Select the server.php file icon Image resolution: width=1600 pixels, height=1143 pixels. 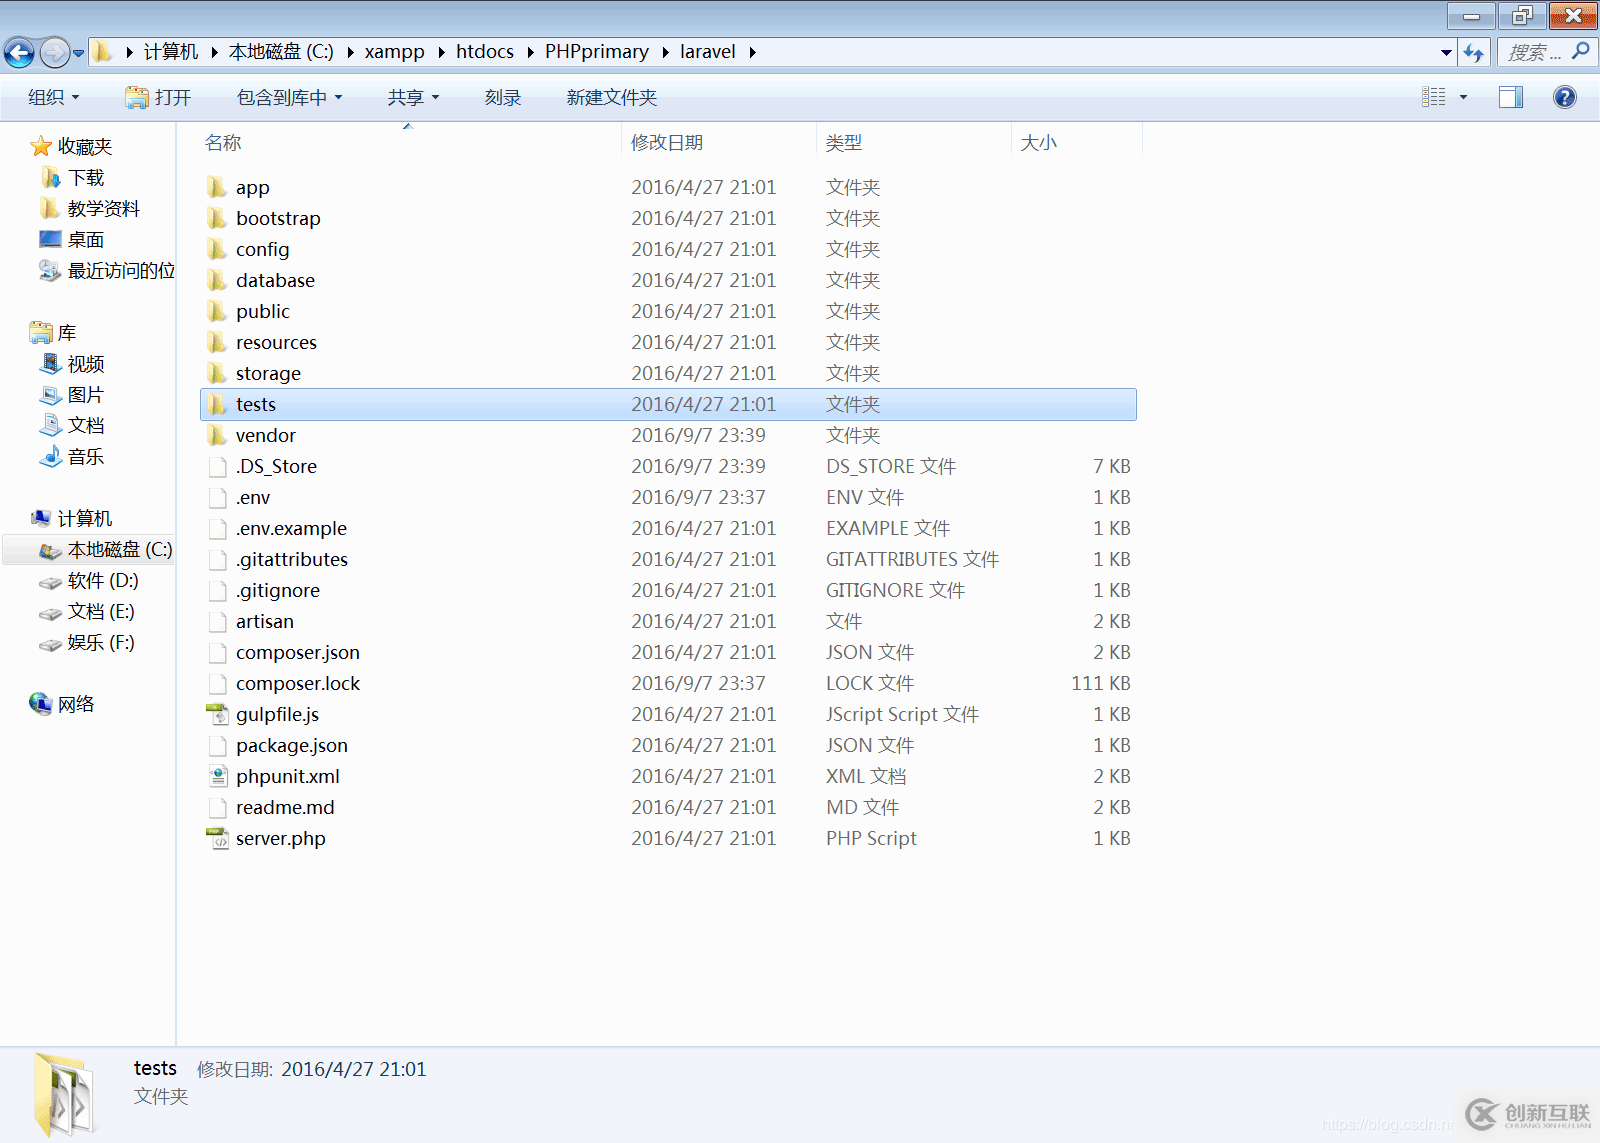tap(217, 838)
